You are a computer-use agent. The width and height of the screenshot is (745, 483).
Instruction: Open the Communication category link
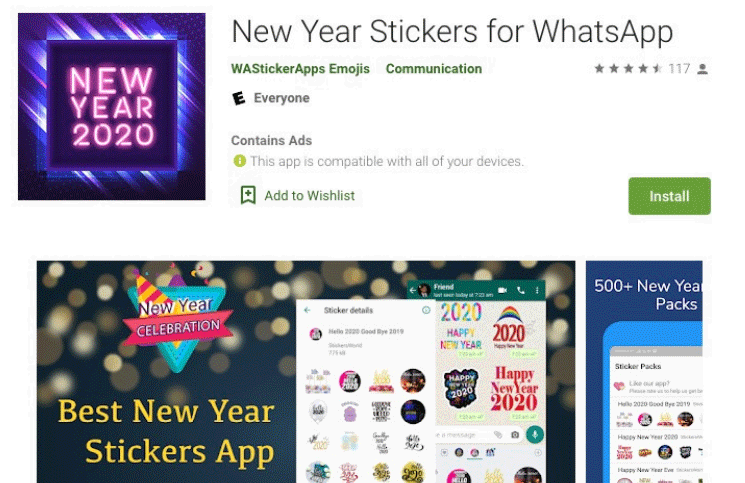point(434,69)
